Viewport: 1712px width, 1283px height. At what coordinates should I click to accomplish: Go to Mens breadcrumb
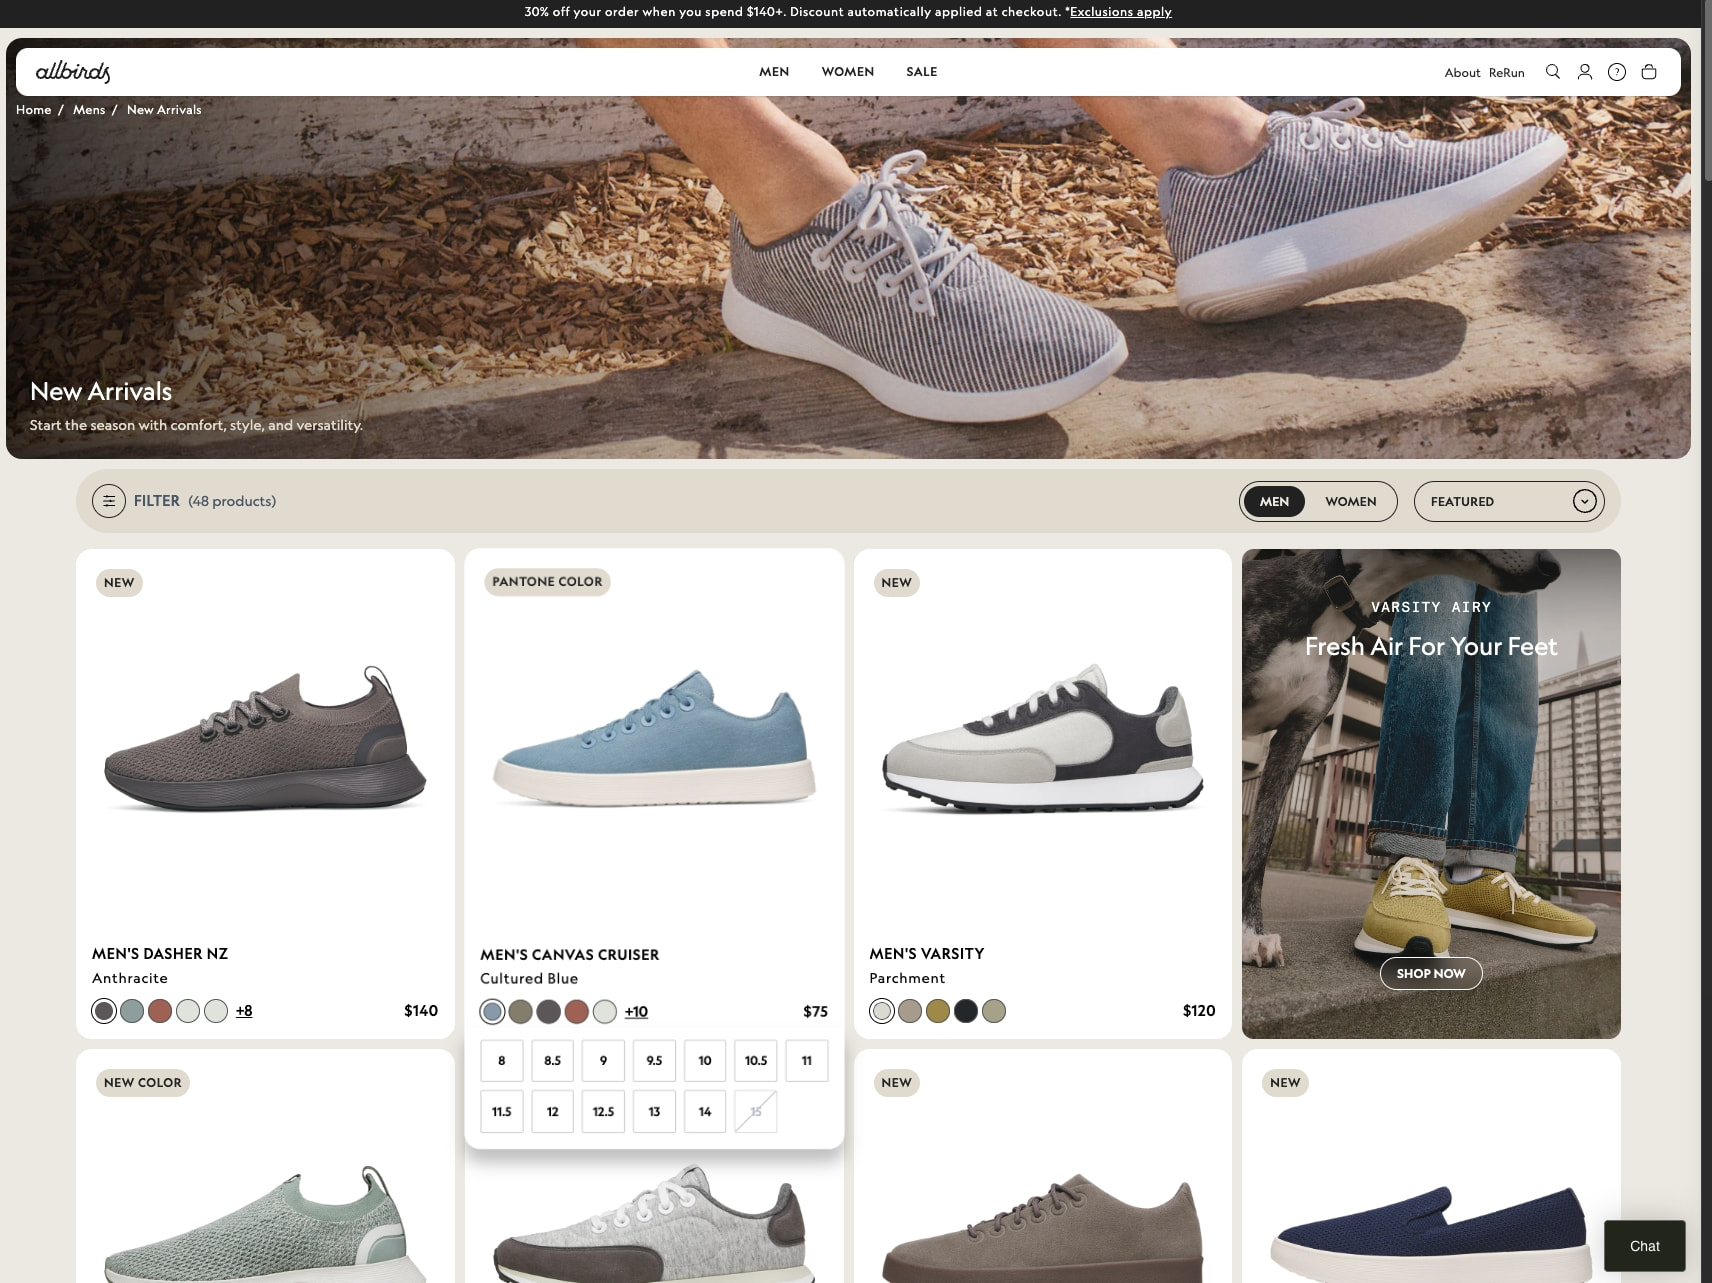pyautogui.click(x=89, y=110)
